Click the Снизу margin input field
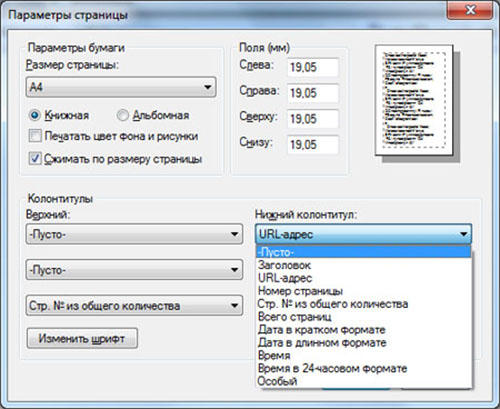The width and height of the screenshot is (500, 409). click(313, 144)
